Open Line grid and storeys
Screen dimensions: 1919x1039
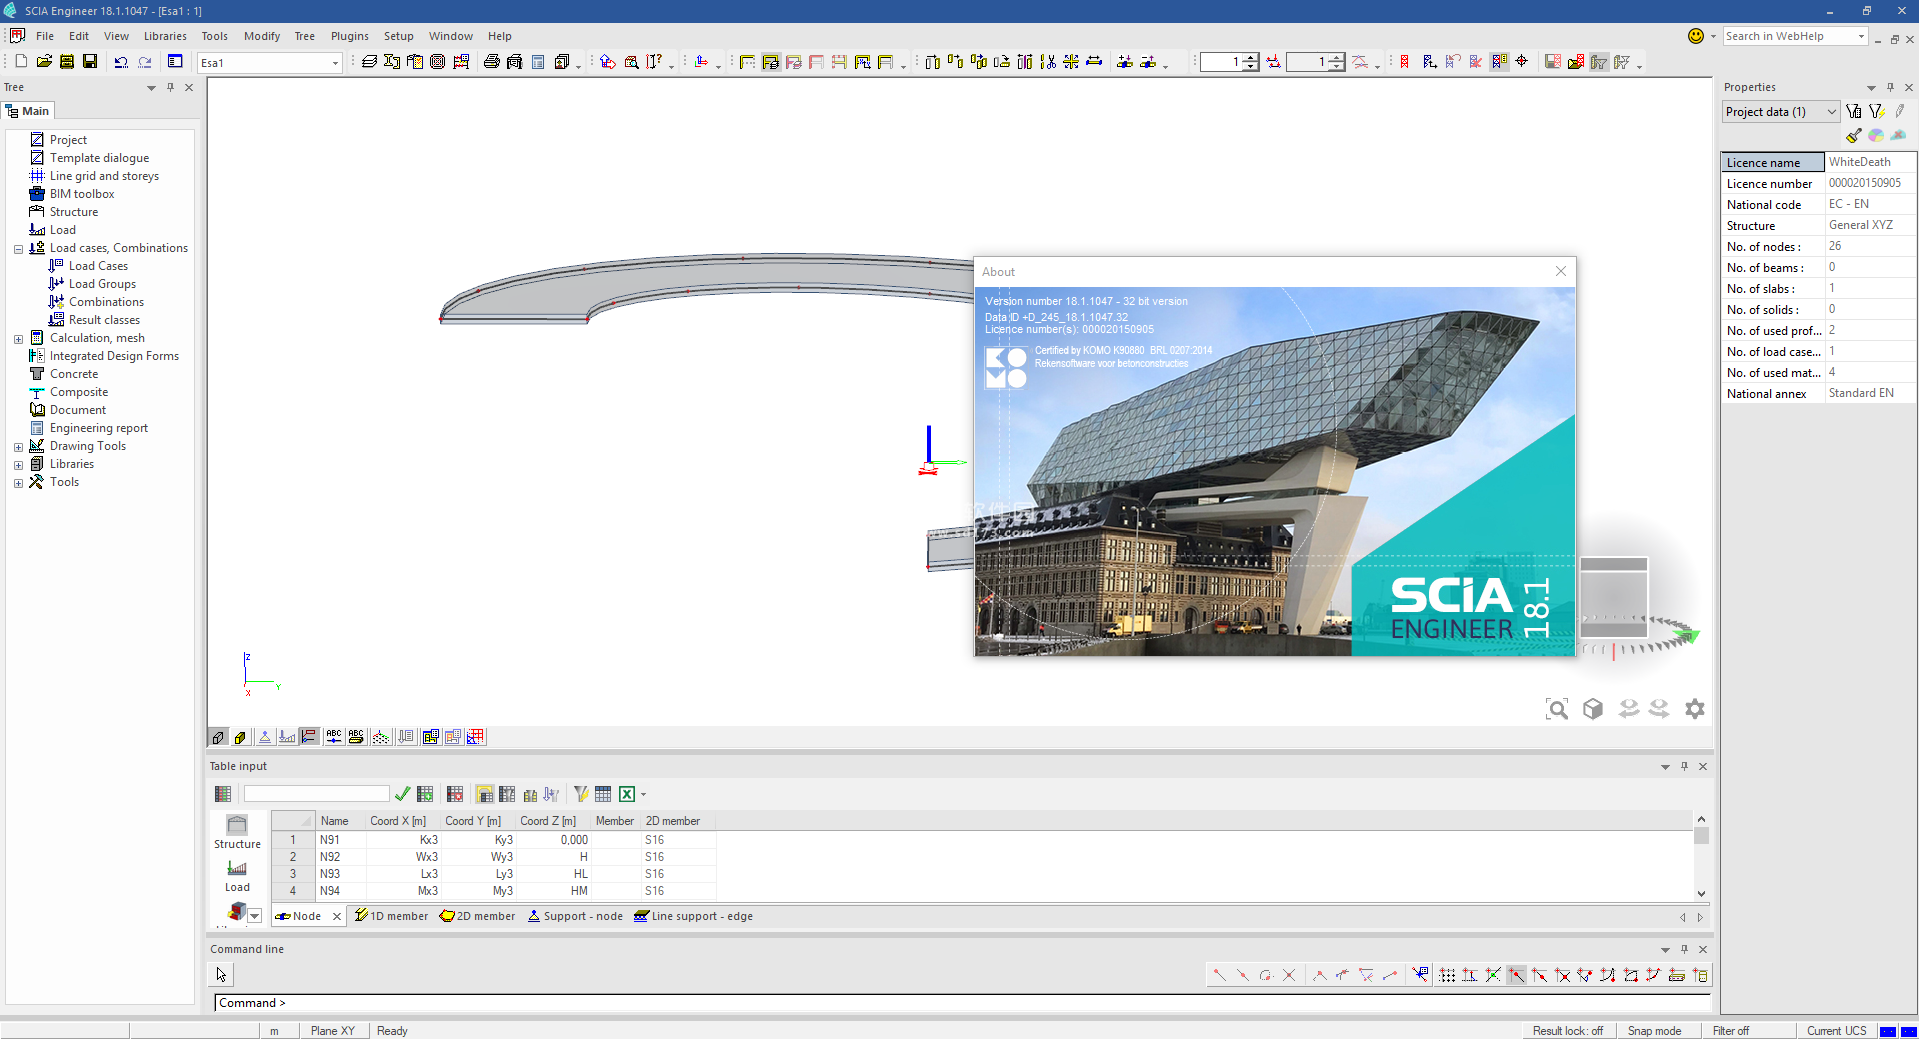click(104, 176)
